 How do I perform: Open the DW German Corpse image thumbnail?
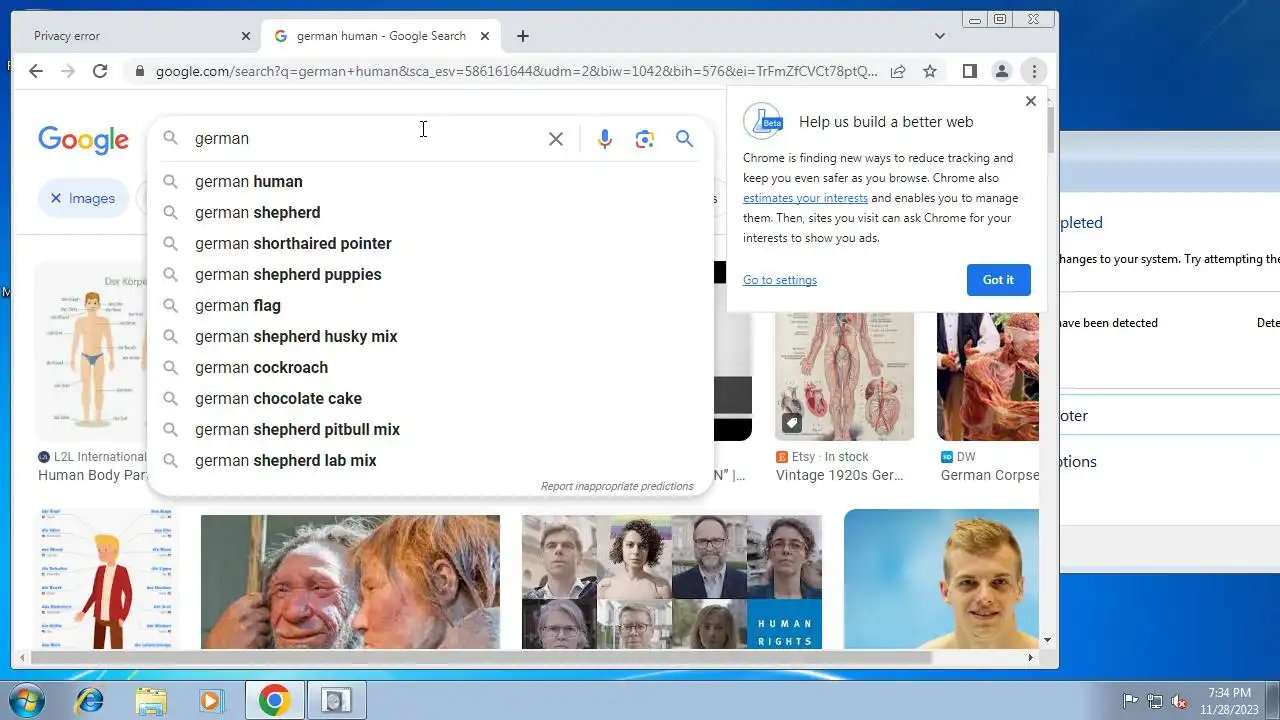(988, 375)
